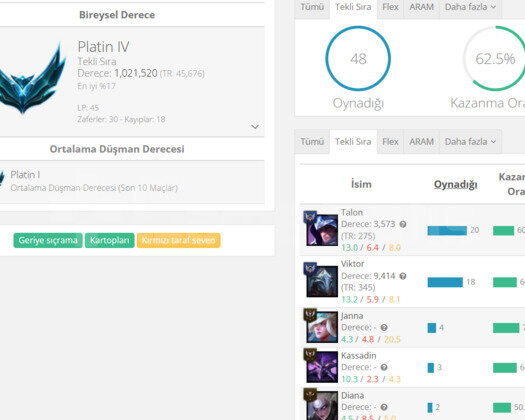Click help icon next to Janna's Derece
Image resolution: width=525 pixels, height=420 pixels.
click(384, 328)
